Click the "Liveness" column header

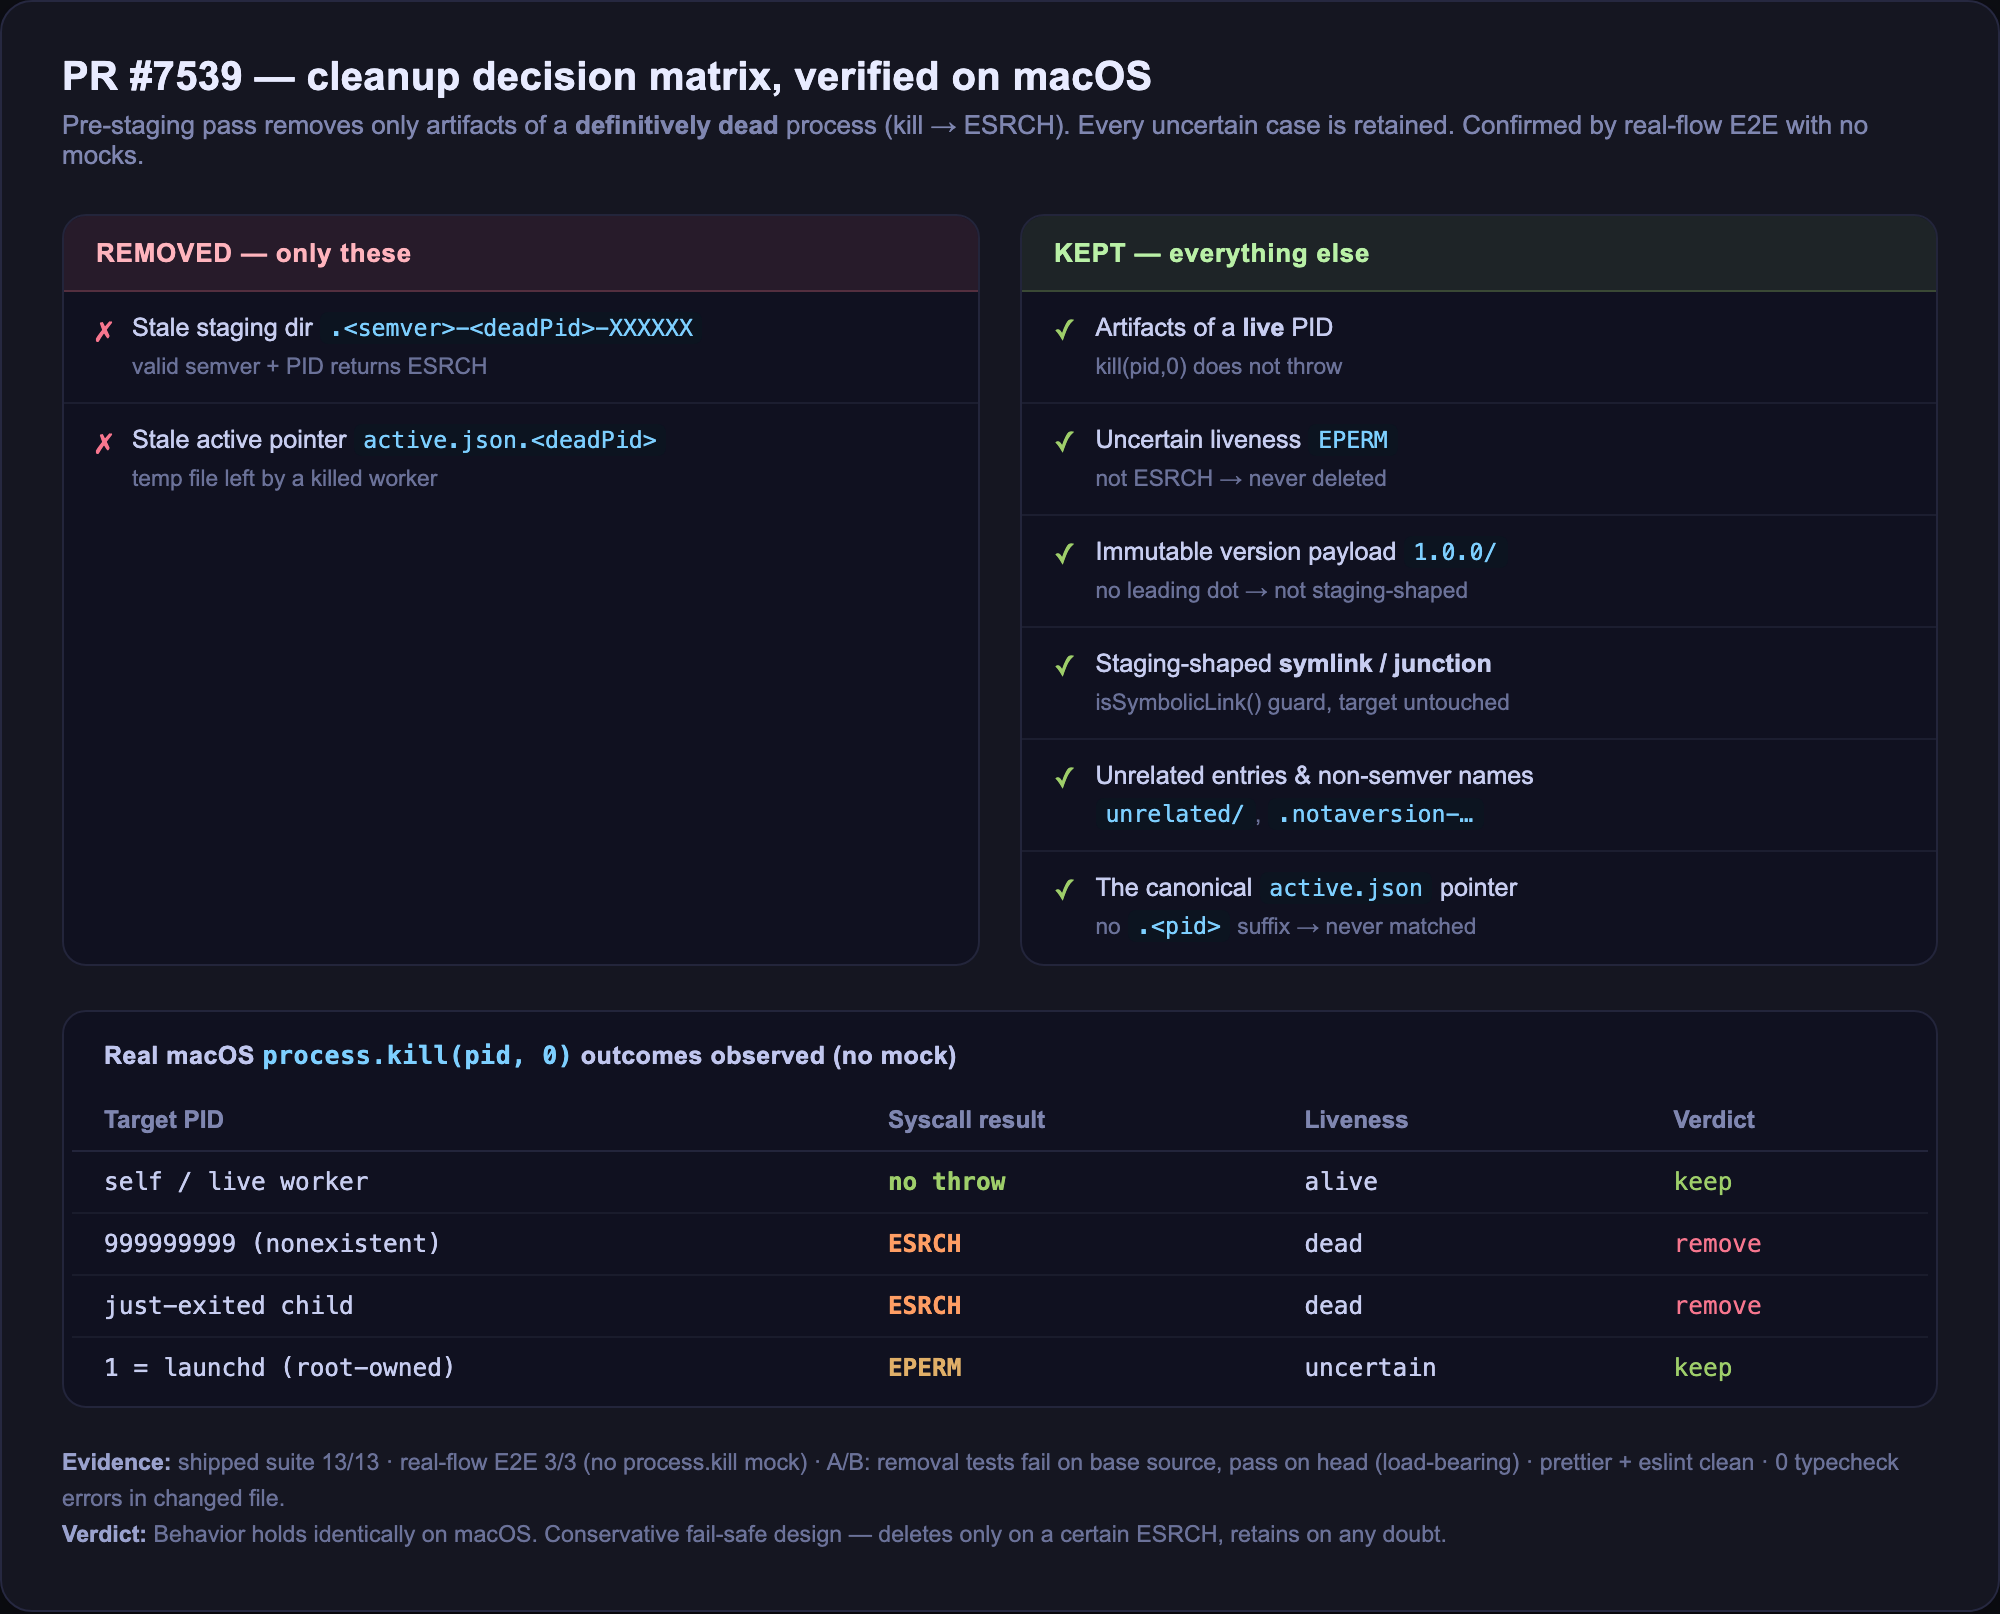pyautogui.click(x=1356, y=1120)
